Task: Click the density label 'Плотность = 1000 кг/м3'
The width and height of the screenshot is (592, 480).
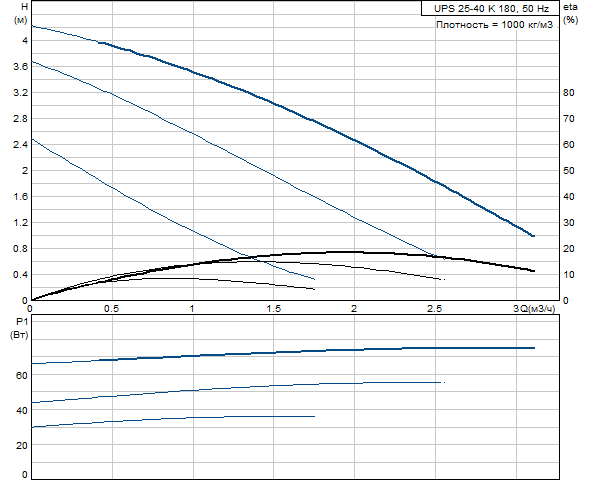Action: point(494,25)
